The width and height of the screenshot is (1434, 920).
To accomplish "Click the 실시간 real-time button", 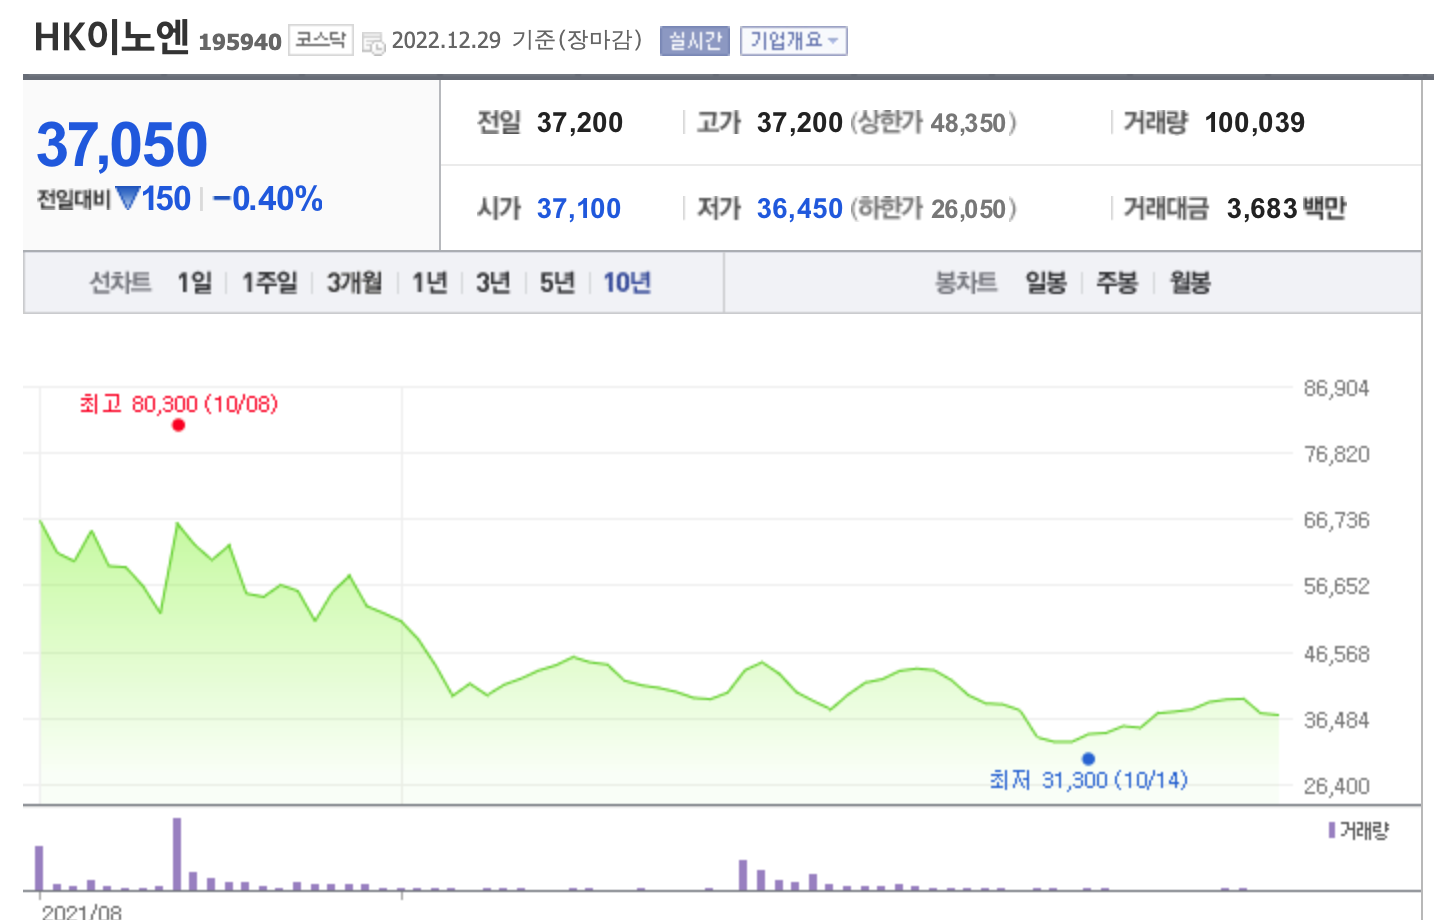I will click(695, 41).
